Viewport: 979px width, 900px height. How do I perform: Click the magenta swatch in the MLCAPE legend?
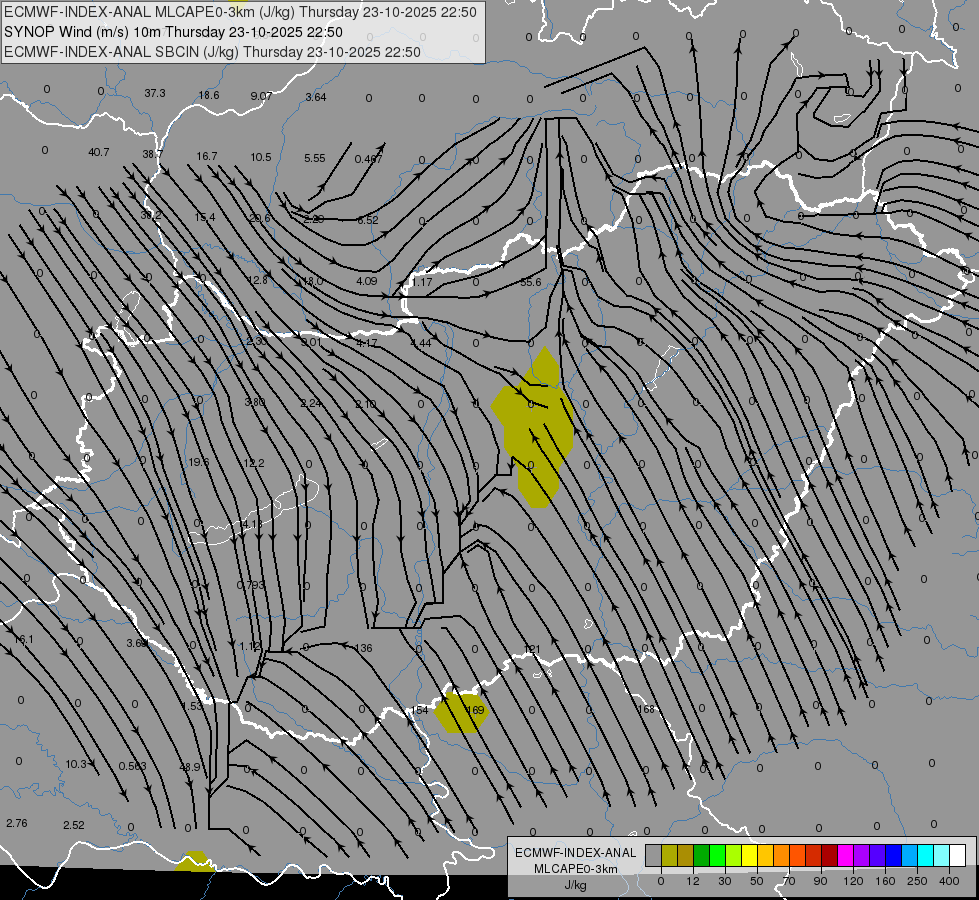pos(845,855)
